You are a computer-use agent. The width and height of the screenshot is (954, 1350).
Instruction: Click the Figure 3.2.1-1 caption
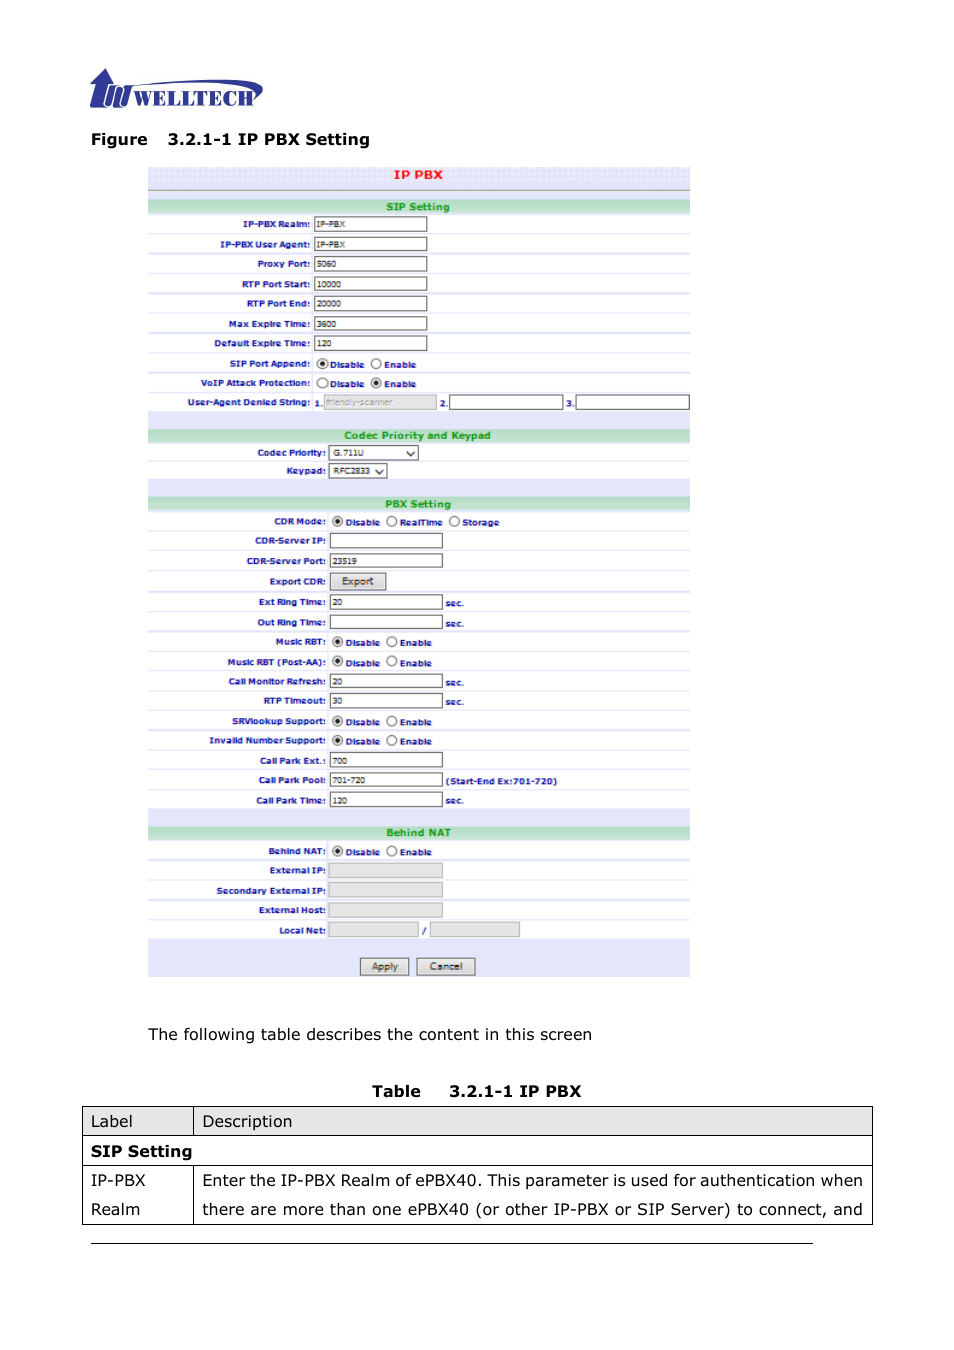[x=230, y=140]
